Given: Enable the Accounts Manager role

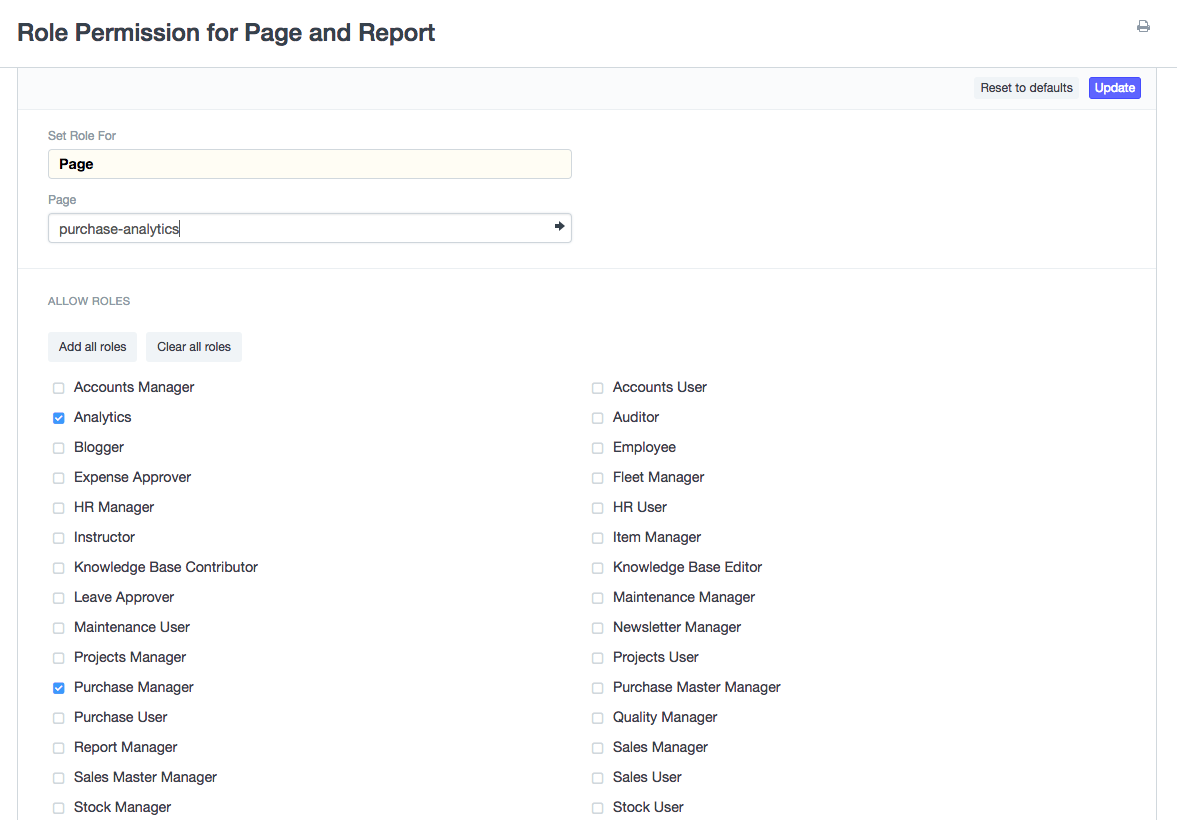Looking at the screenshot, I should [x=59, y=388].
